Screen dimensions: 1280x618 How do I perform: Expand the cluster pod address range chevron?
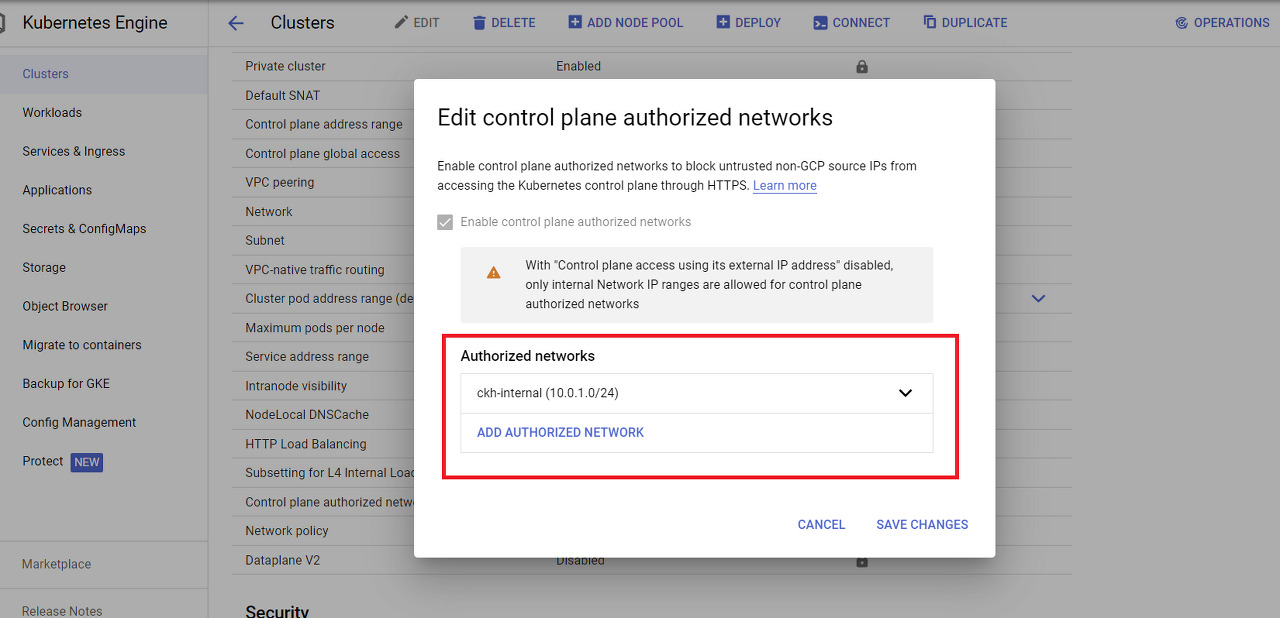pyautogui.click(x=1038, y=298)
